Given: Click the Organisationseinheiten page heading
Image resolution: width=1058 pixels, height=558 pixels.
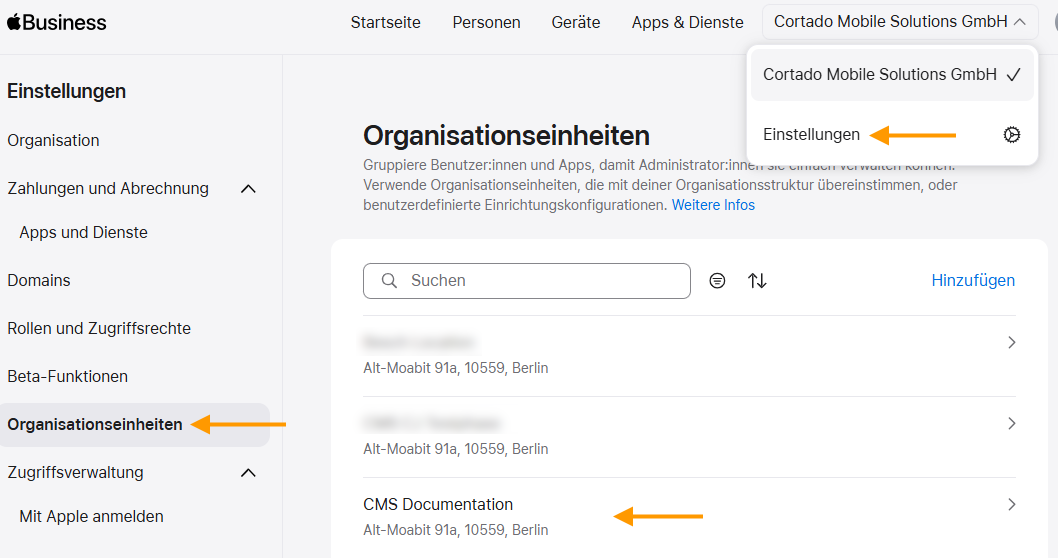Looking at the screenshot, I should coord(506,136).
